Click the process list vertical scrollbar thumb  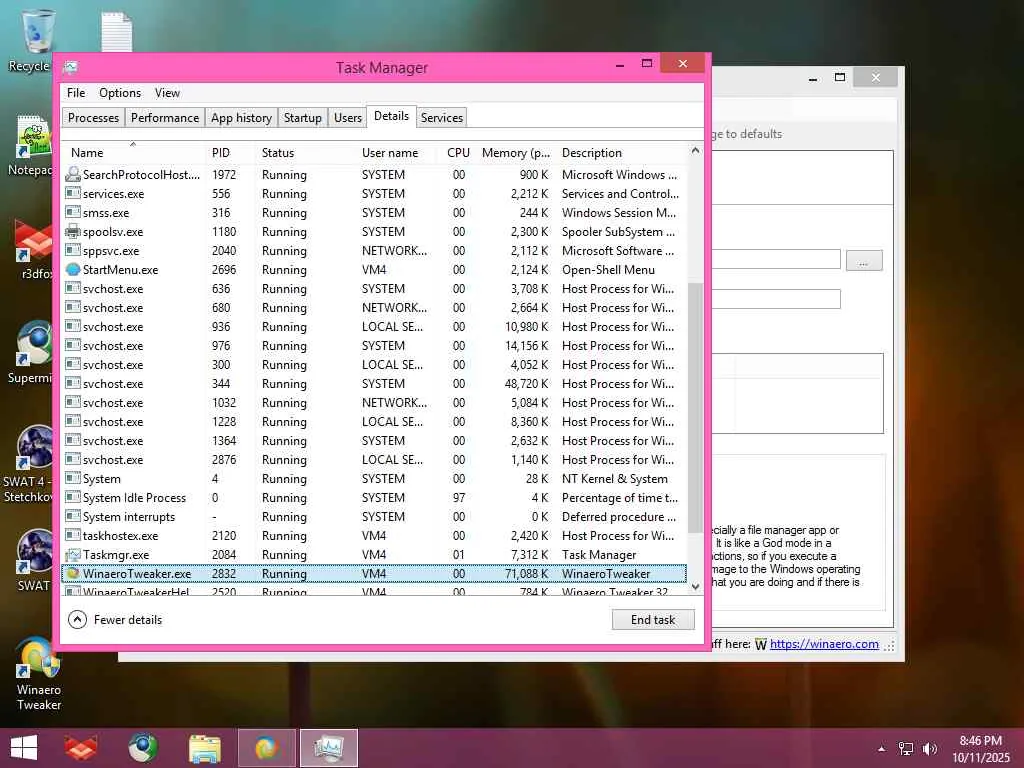tap(695, 408)
